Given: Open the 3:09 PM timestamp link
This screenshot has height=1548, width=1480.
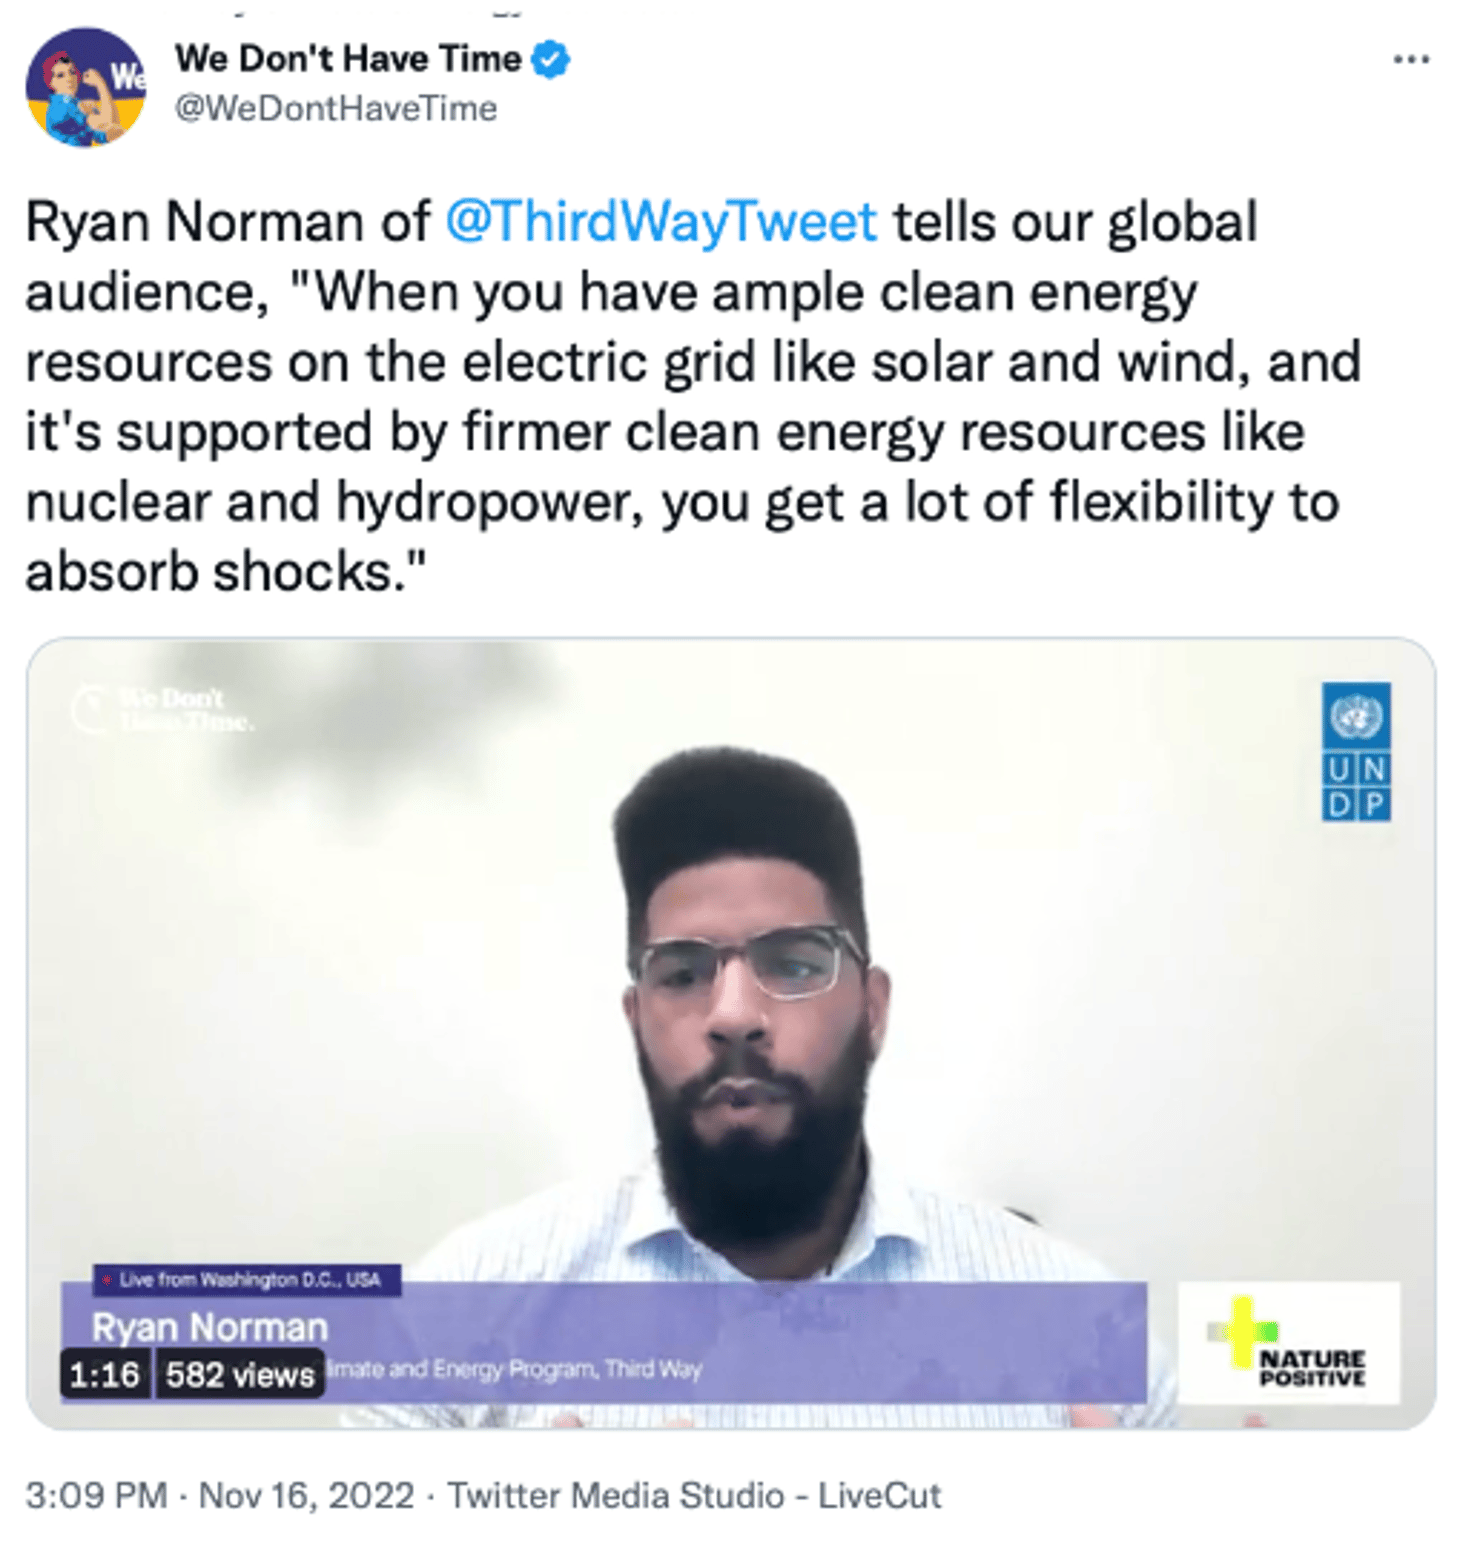Looking at the screenshot, I should (96, 1496).
